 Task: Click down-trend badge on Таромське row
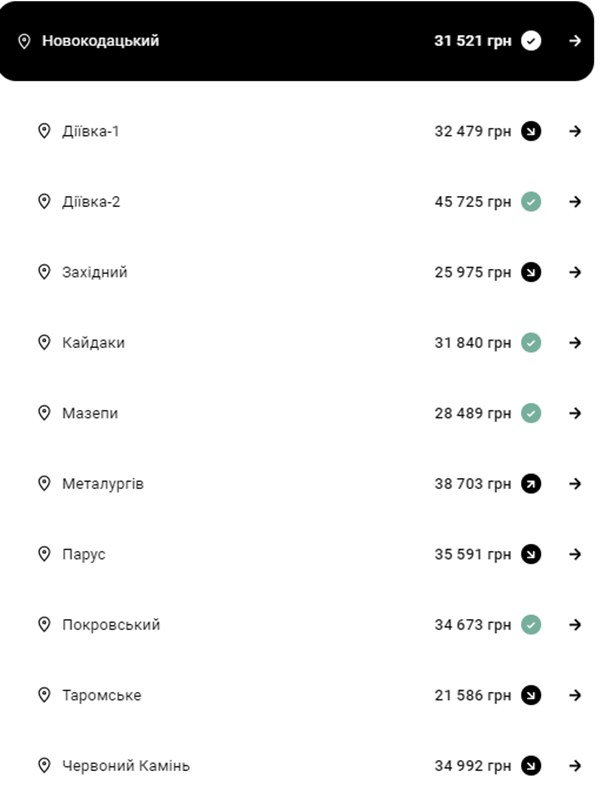click(531, 695)
